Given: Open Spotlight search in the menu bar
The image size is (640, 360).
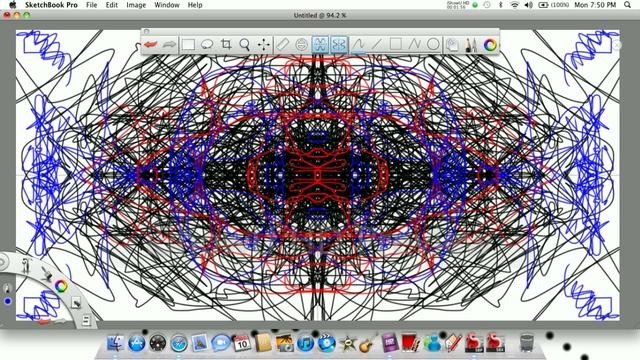Looking at the screenshot, I should (628, 5).
